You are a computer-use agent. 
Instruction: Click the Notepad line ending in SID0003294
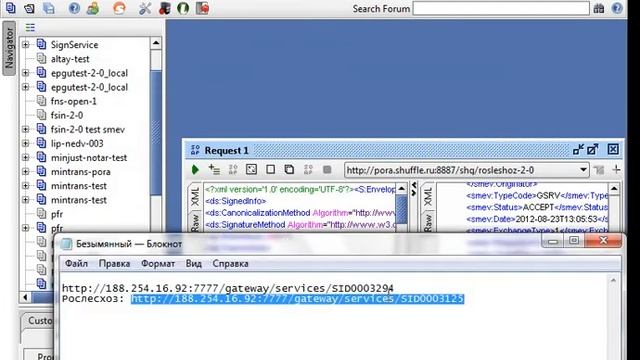(228, 289)
